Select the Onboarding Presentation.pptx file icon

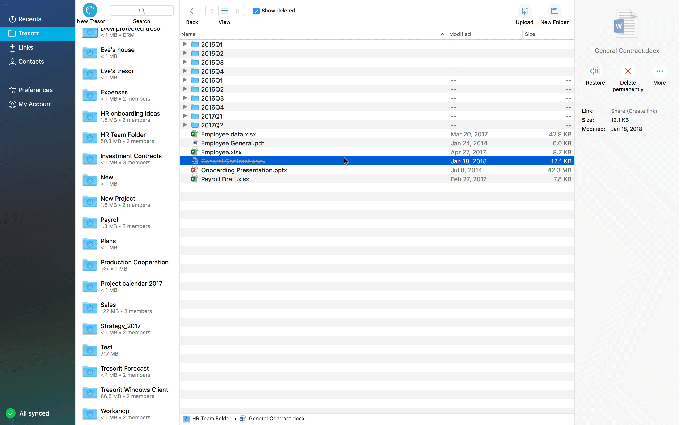(194, 170)
